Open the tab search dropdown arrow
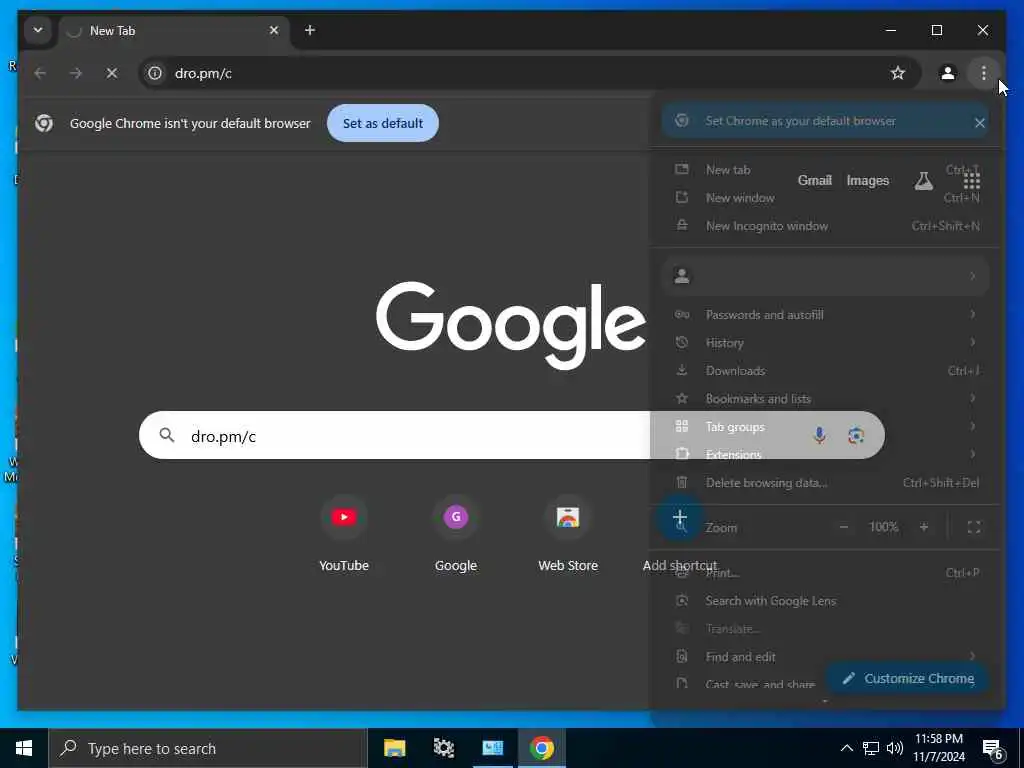This screenshot has height=768, width=1024. click(38, 30)
